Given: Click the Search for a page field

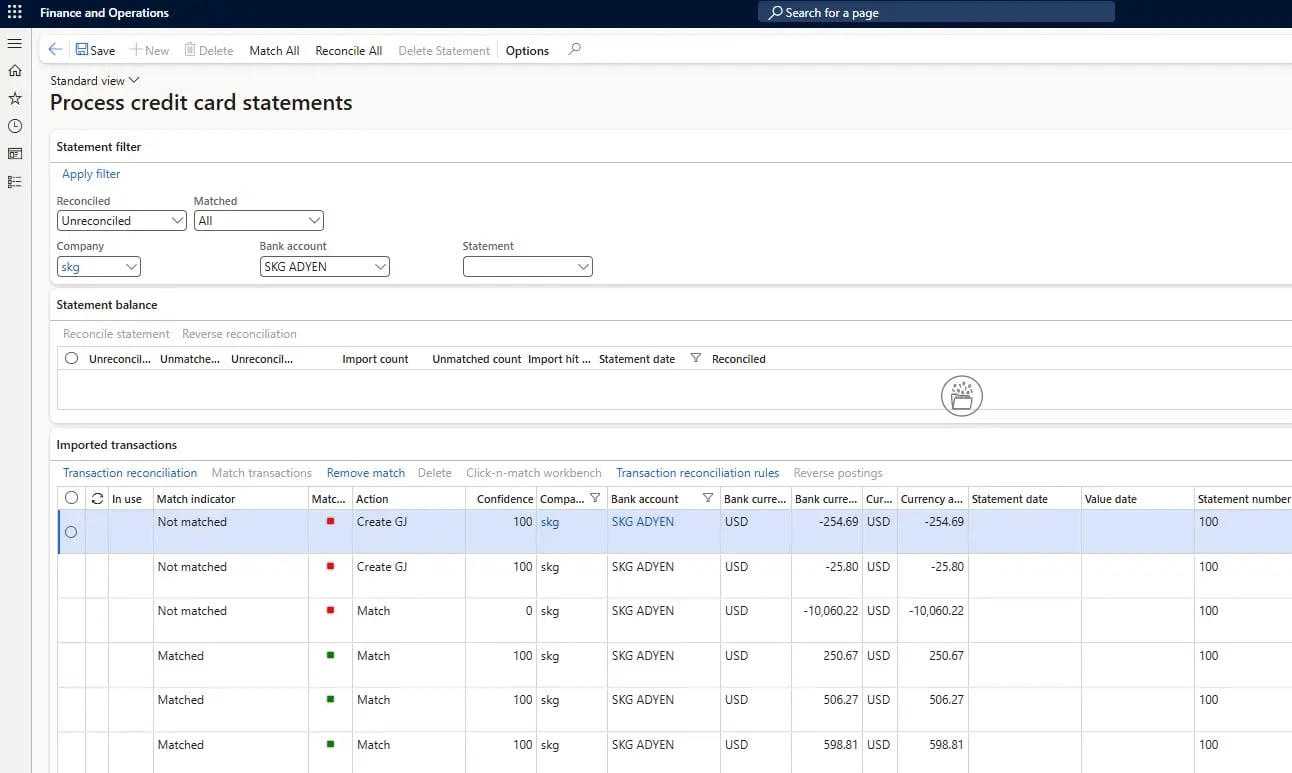Looking at the screenshot, I should click(935, 12).
